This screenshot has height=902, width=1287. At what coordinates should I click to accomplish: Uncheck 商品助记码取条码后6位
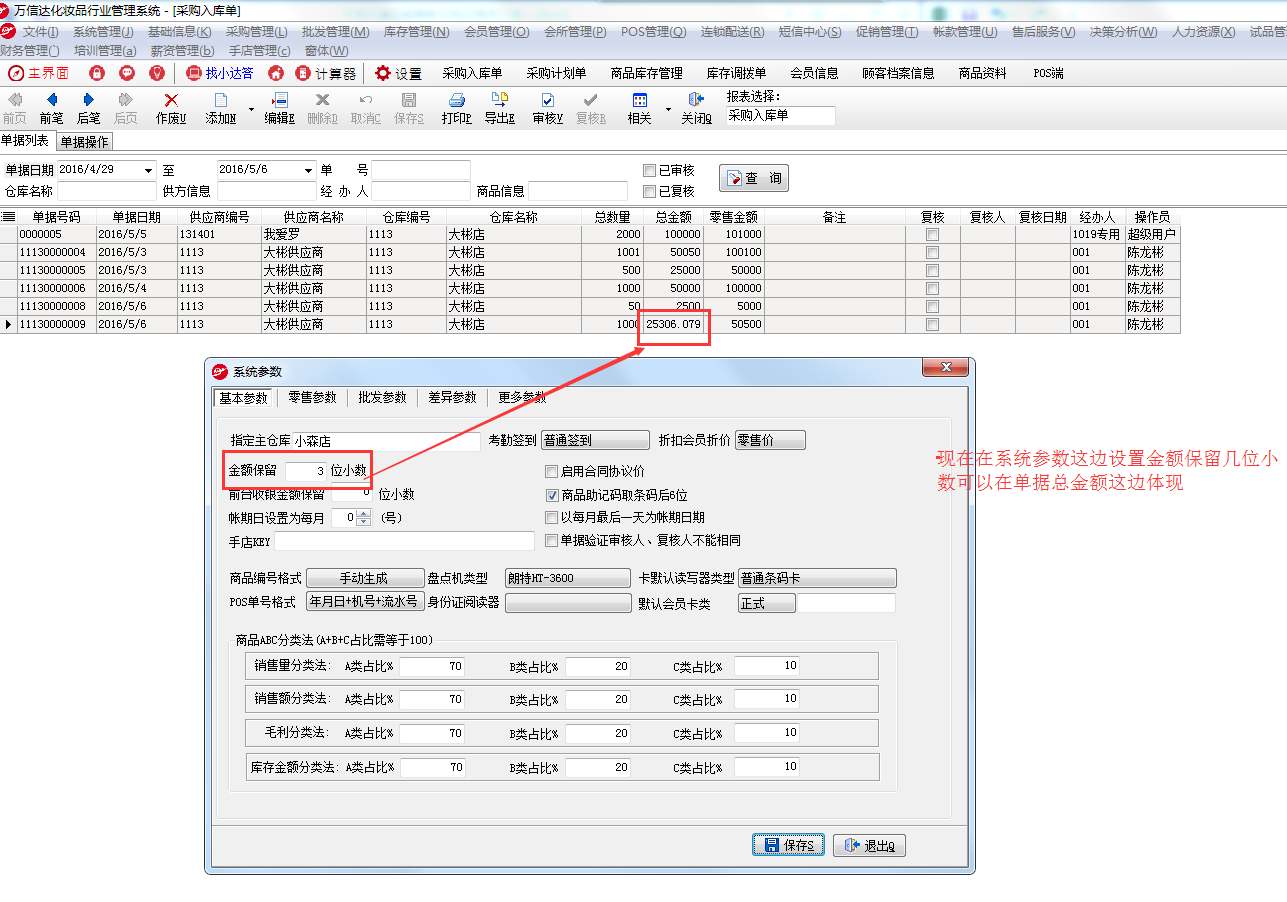pos(551,495)
